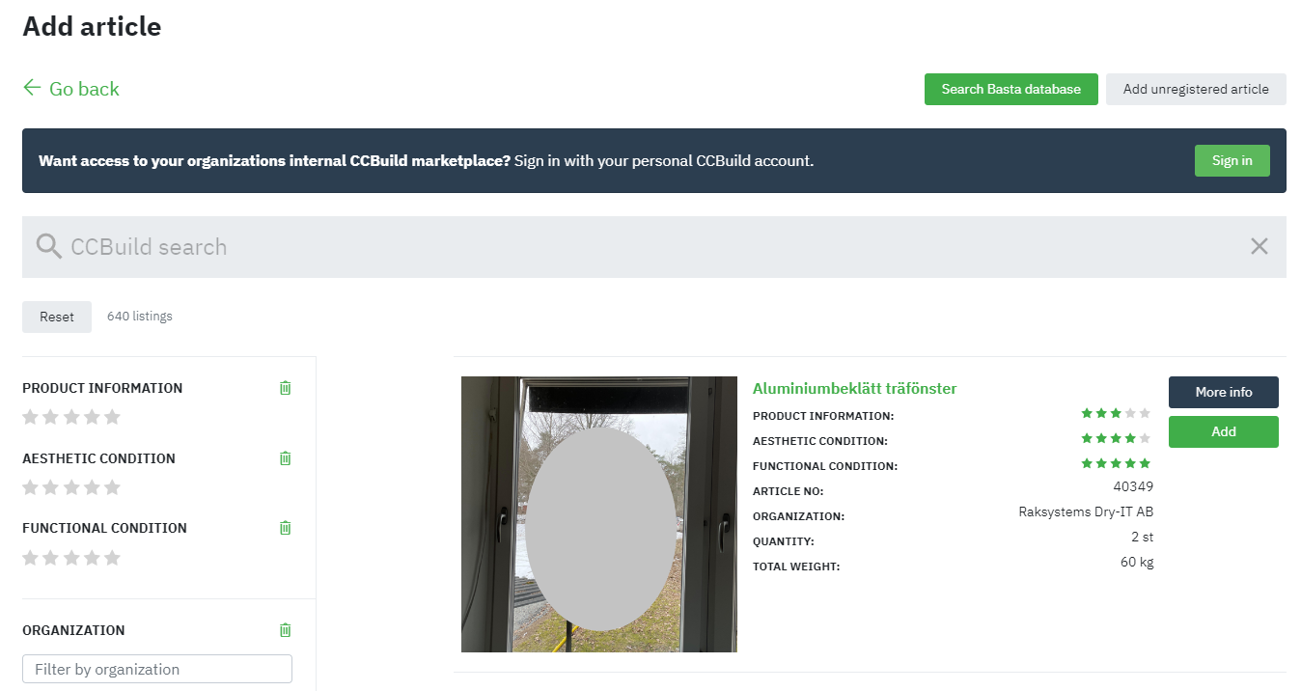Focus the Filter by organization field
Image resolution: width=1300 pixels, height=691 pixels.
tap(157, 669)
